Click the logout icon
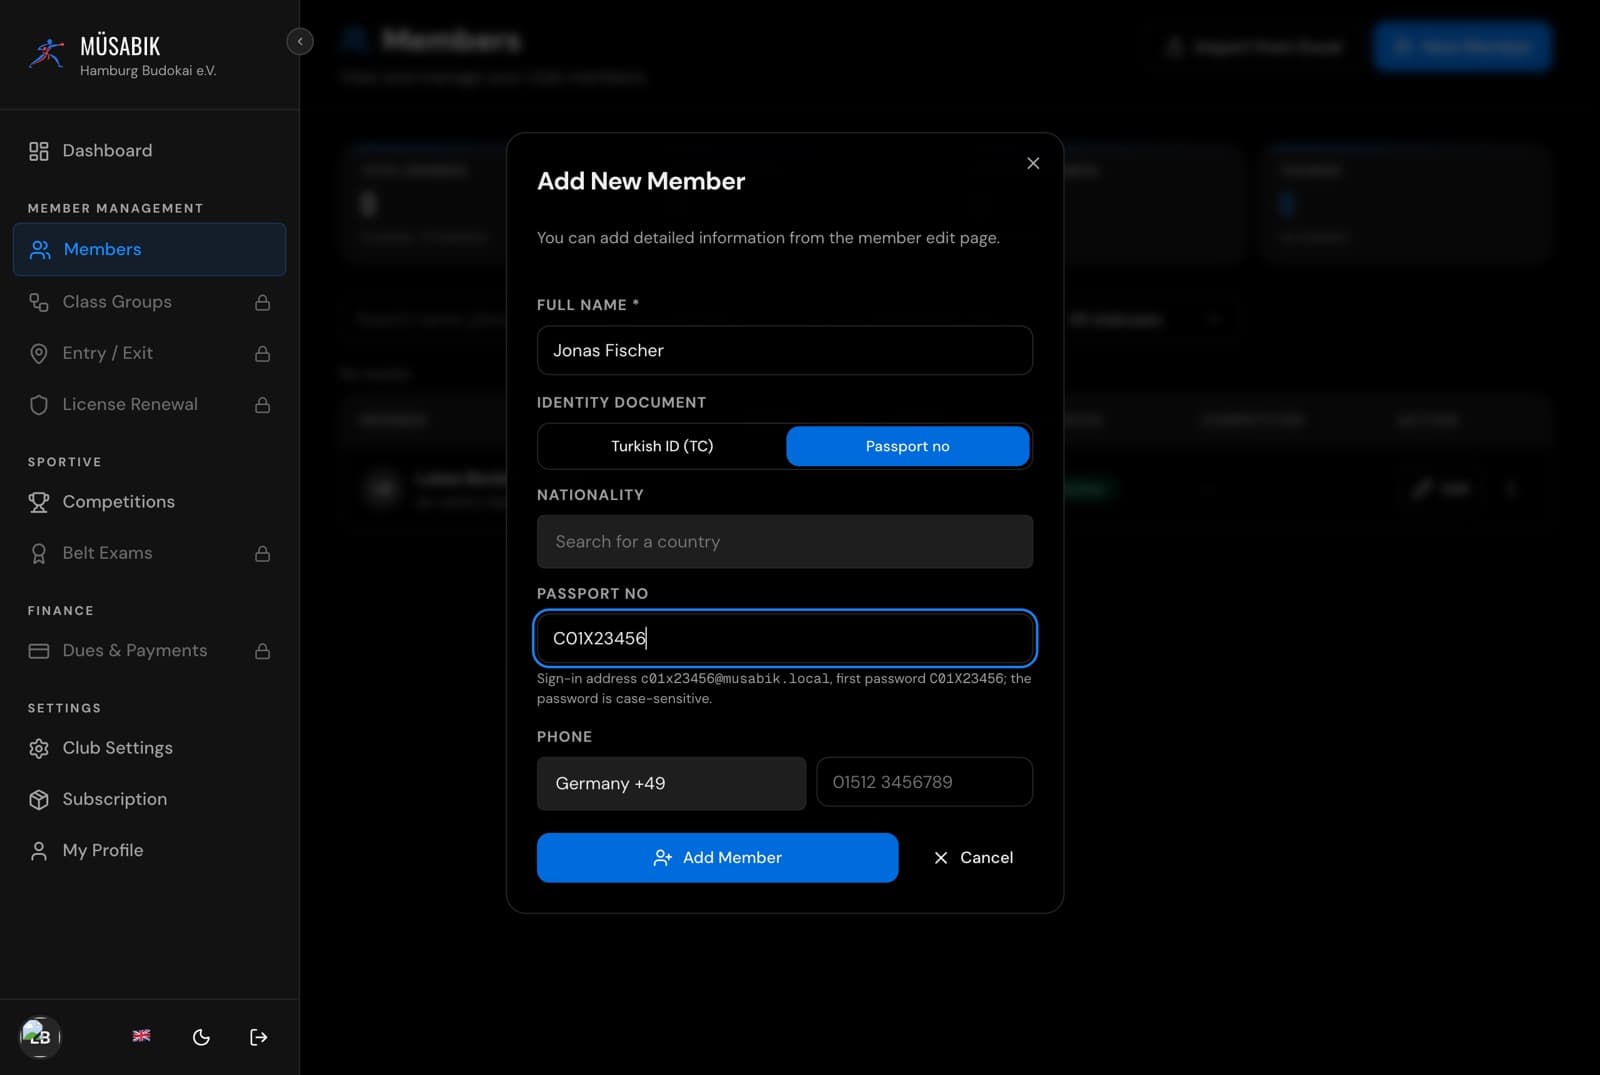The image size is (1600, 1075). coord(259,1037)
